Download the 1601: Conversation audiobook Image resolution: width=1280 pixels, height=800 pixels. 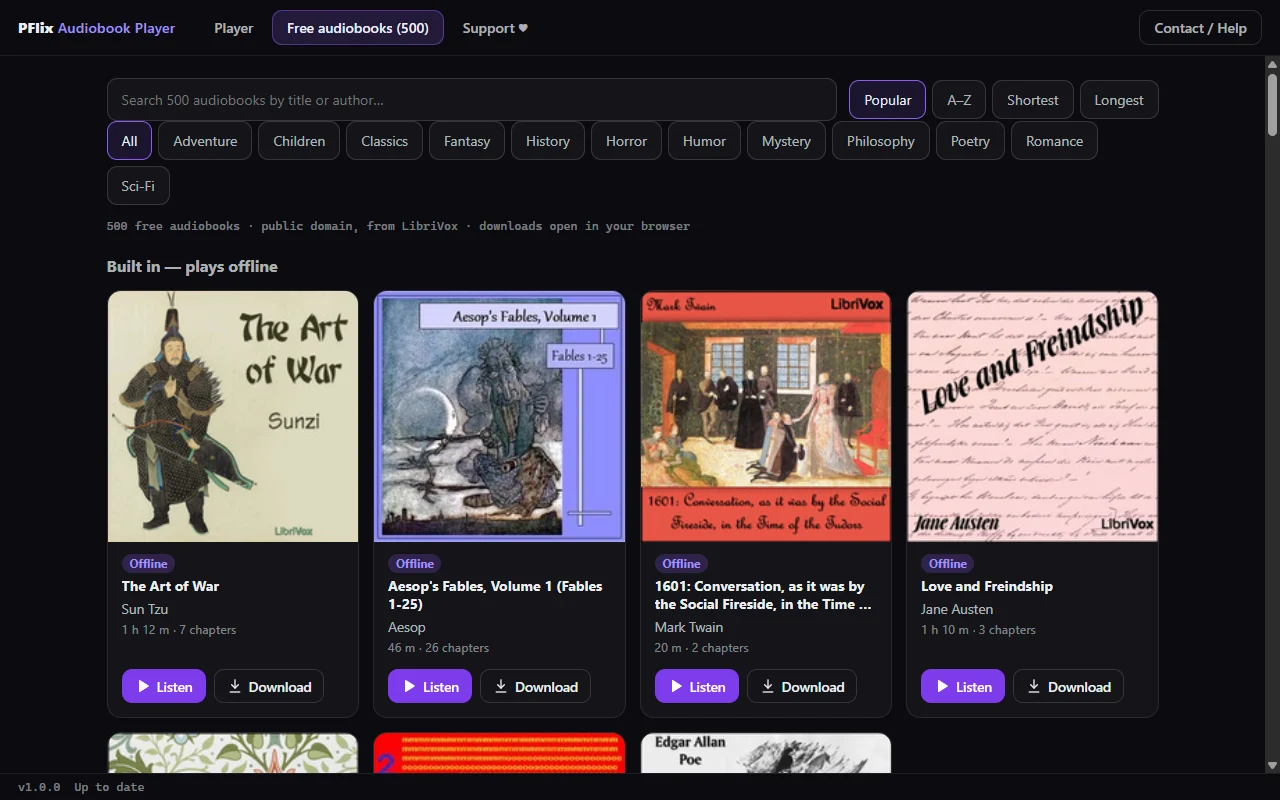pos(802,687)
